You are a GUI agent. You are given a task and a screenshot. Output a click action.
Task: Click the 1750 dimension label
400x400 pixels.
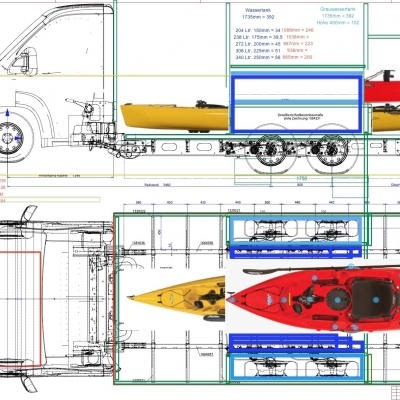point(302,179)
